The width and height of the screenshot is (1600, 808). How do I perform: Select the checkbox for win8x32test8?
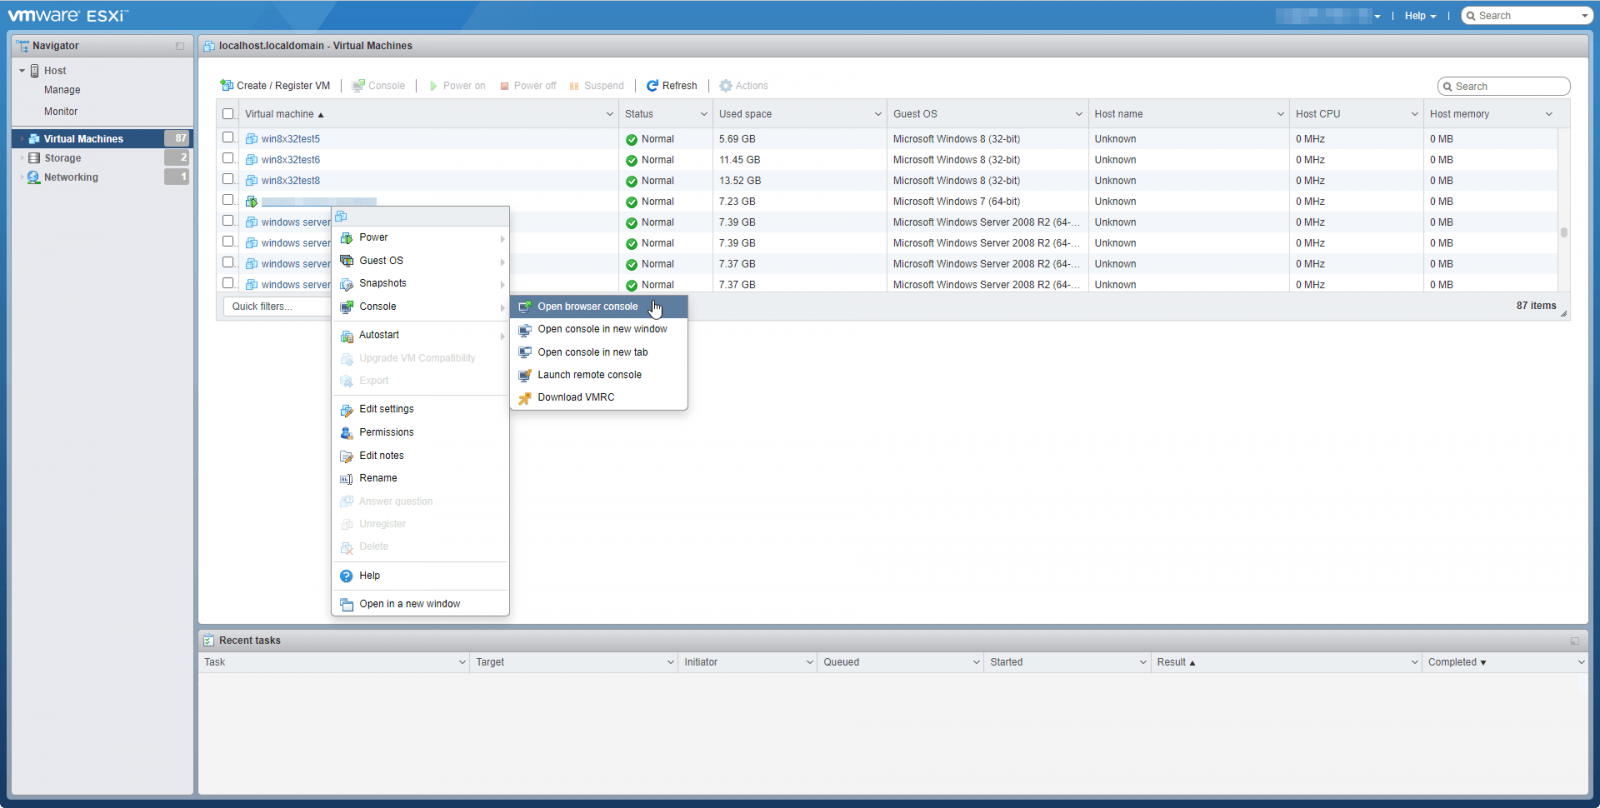(228, 180)
